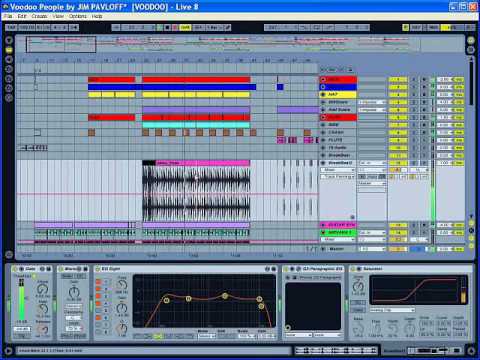Switch to Arrangement view selector icon

pyautogui.click(x=471, y=40)
